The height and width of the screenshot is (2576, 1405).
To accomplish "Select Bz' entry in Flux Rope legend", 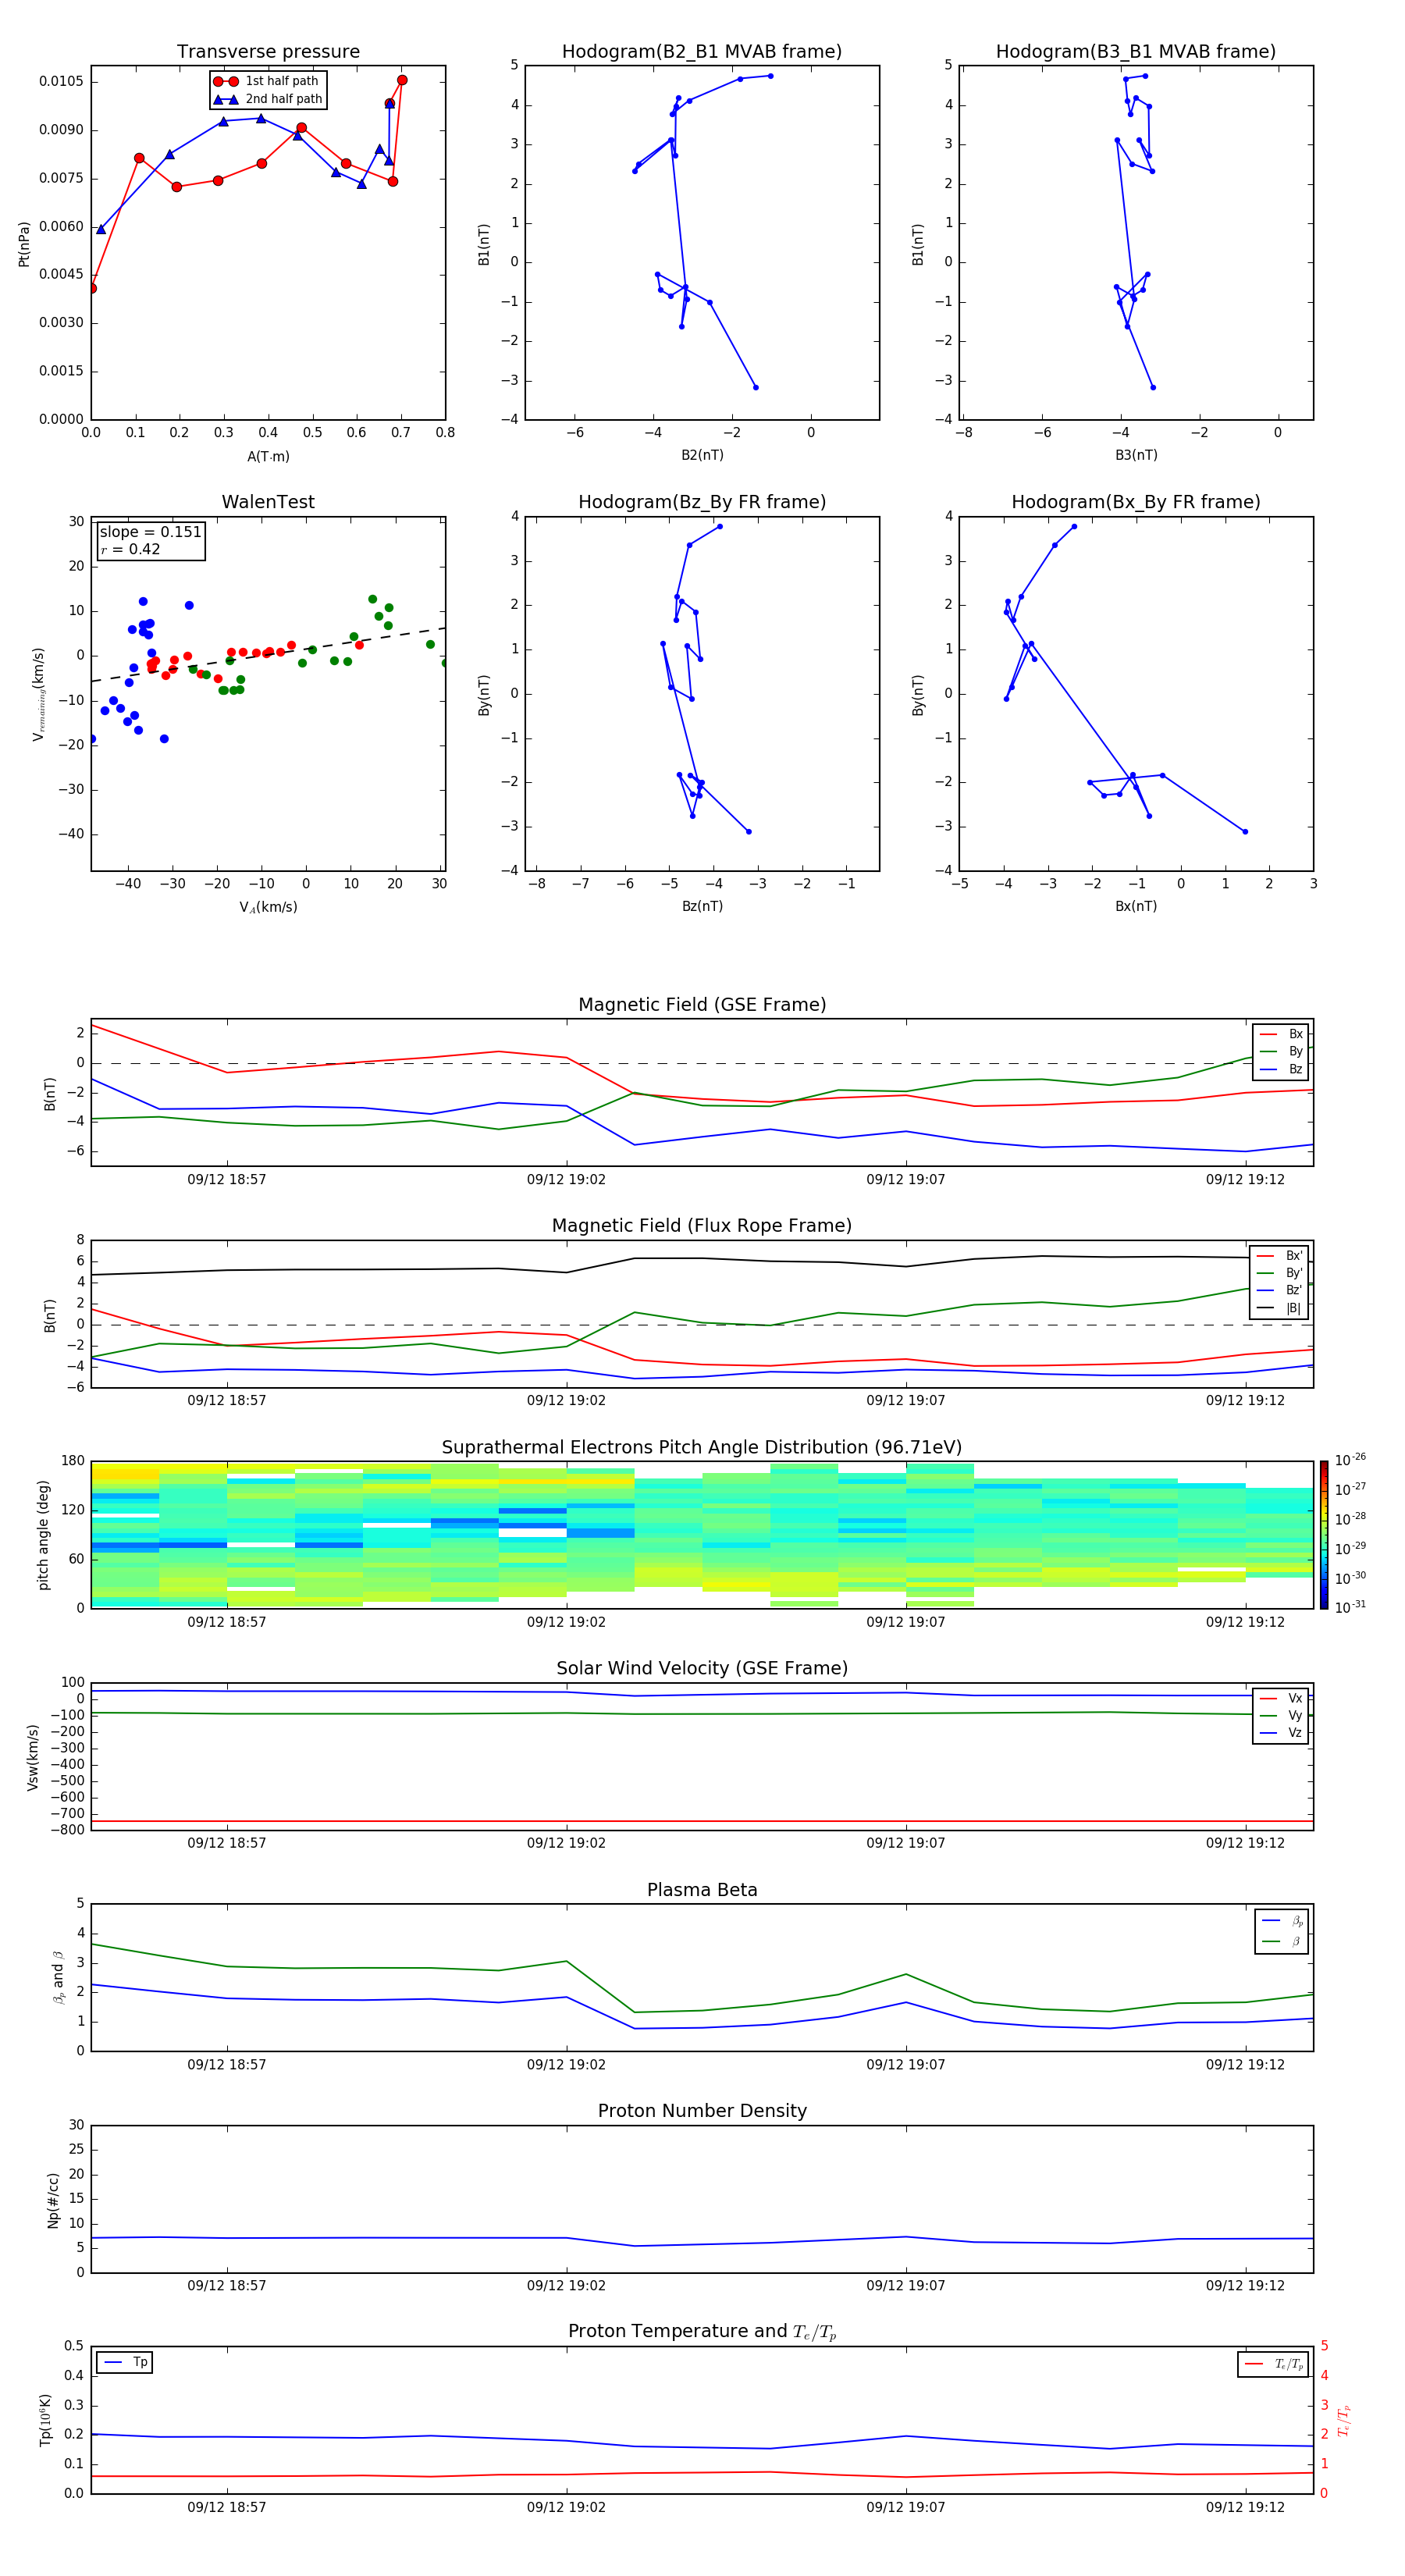I will (x=1281, y=1291).
